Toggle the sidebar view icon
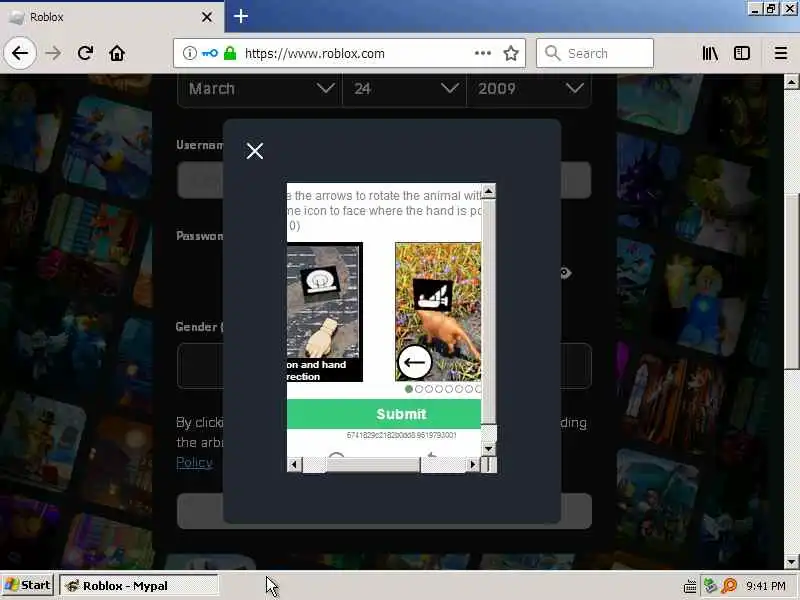The height and width of the screenshot is (600, 800). coord(742,53)
